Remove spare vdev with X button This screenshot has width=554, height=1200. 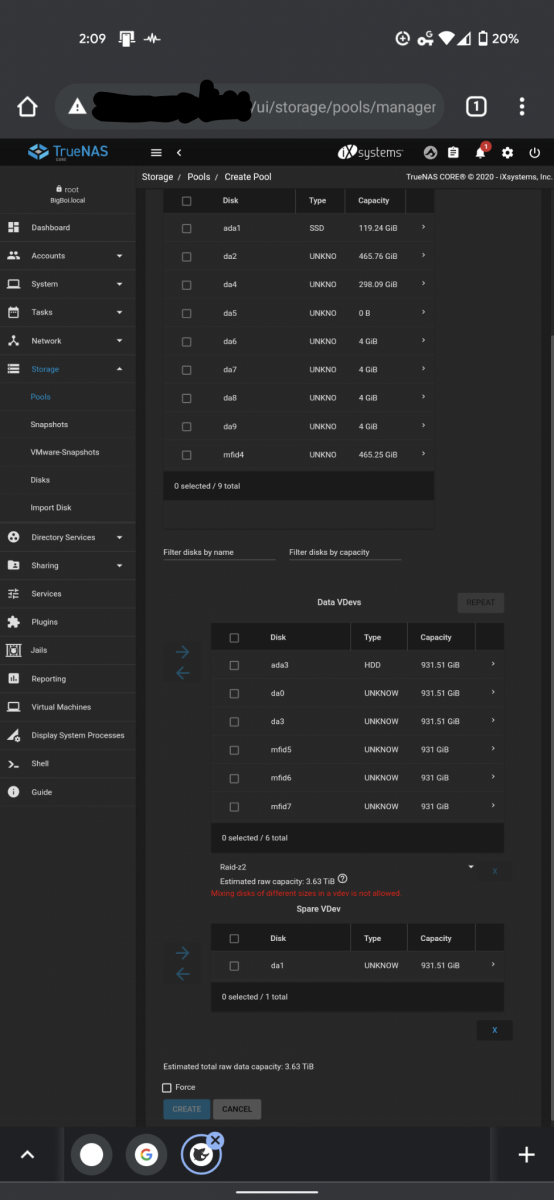click(494, 1029)
